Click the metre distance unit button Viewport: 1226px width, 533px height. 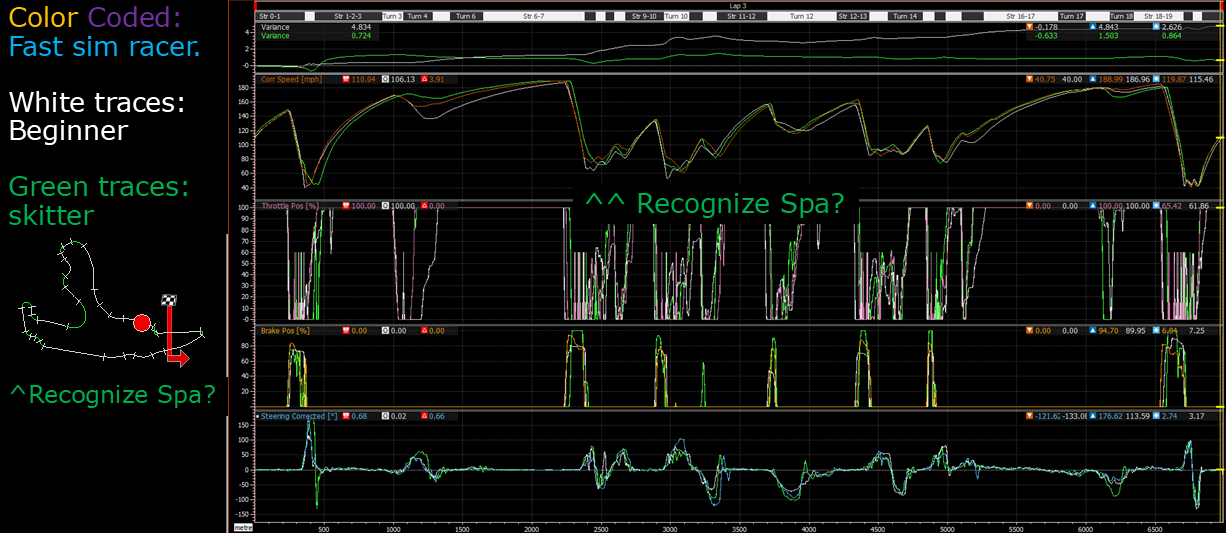pyautogui.click(x=243, y=526)
